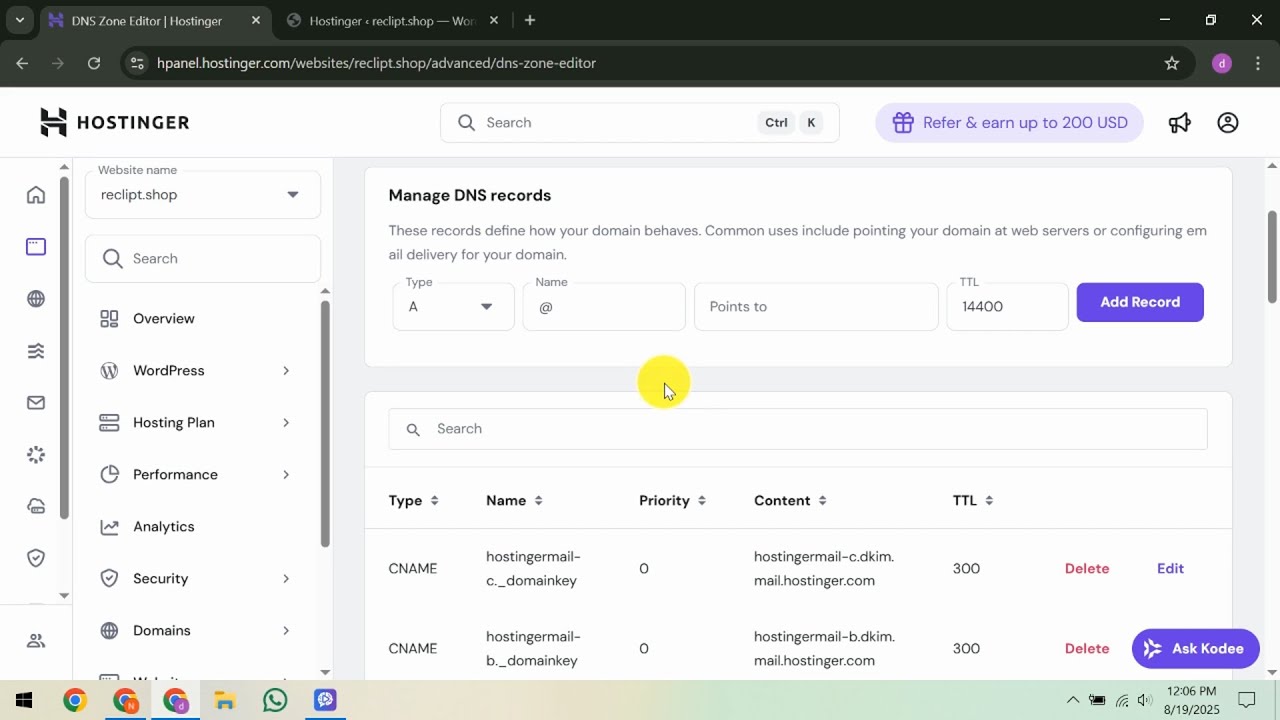Edit the hostingermail-c._domainkey record
This screenshot has width=1280, height=720.
[1170, 568]
